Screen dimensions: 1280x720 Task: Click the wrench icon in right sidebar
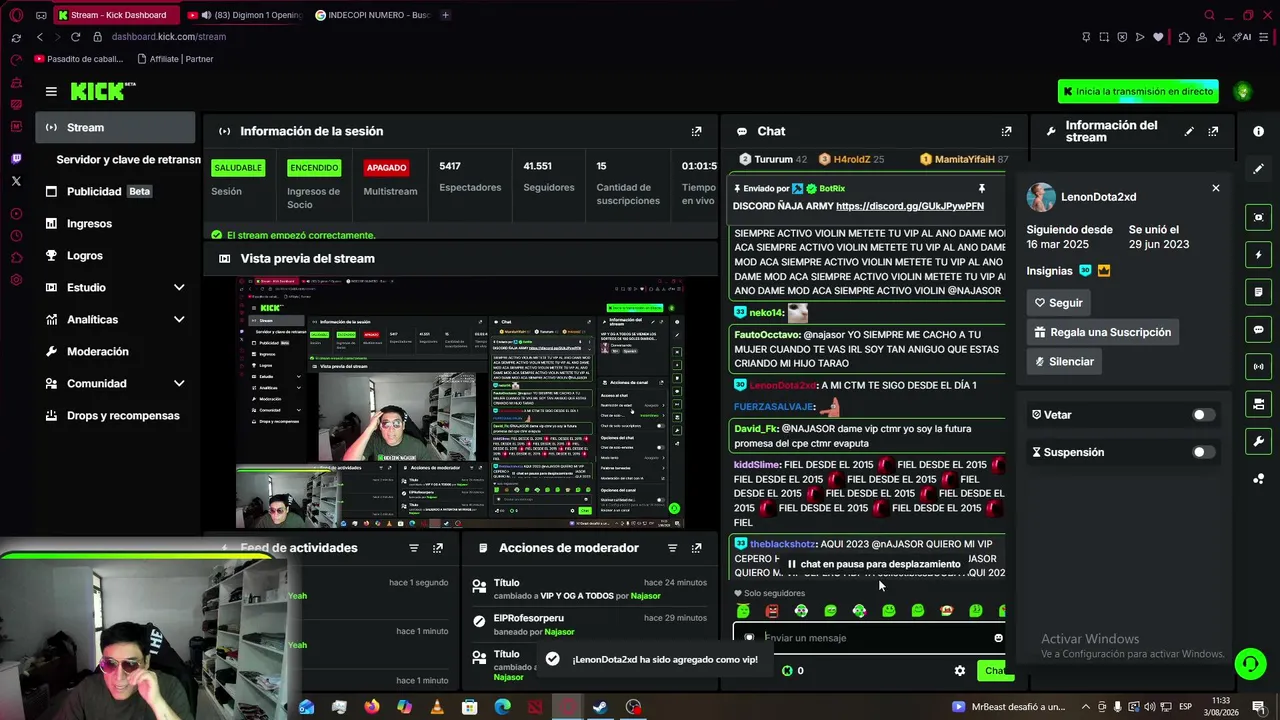[x=1258, y=441]
